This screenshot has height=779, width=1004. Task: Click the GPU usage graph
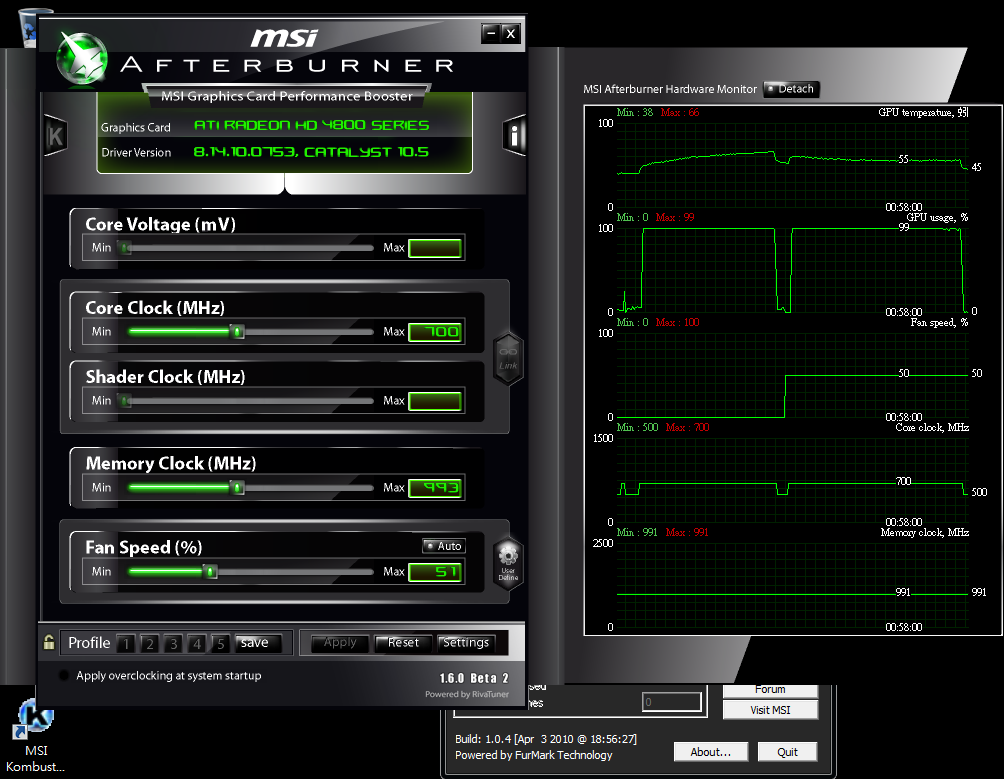792,269
